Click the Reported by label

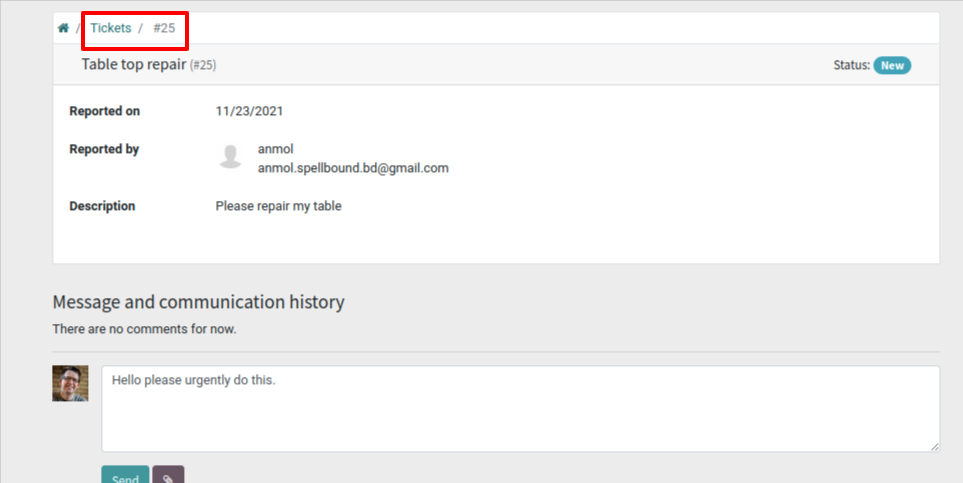[x=104, y=149]
